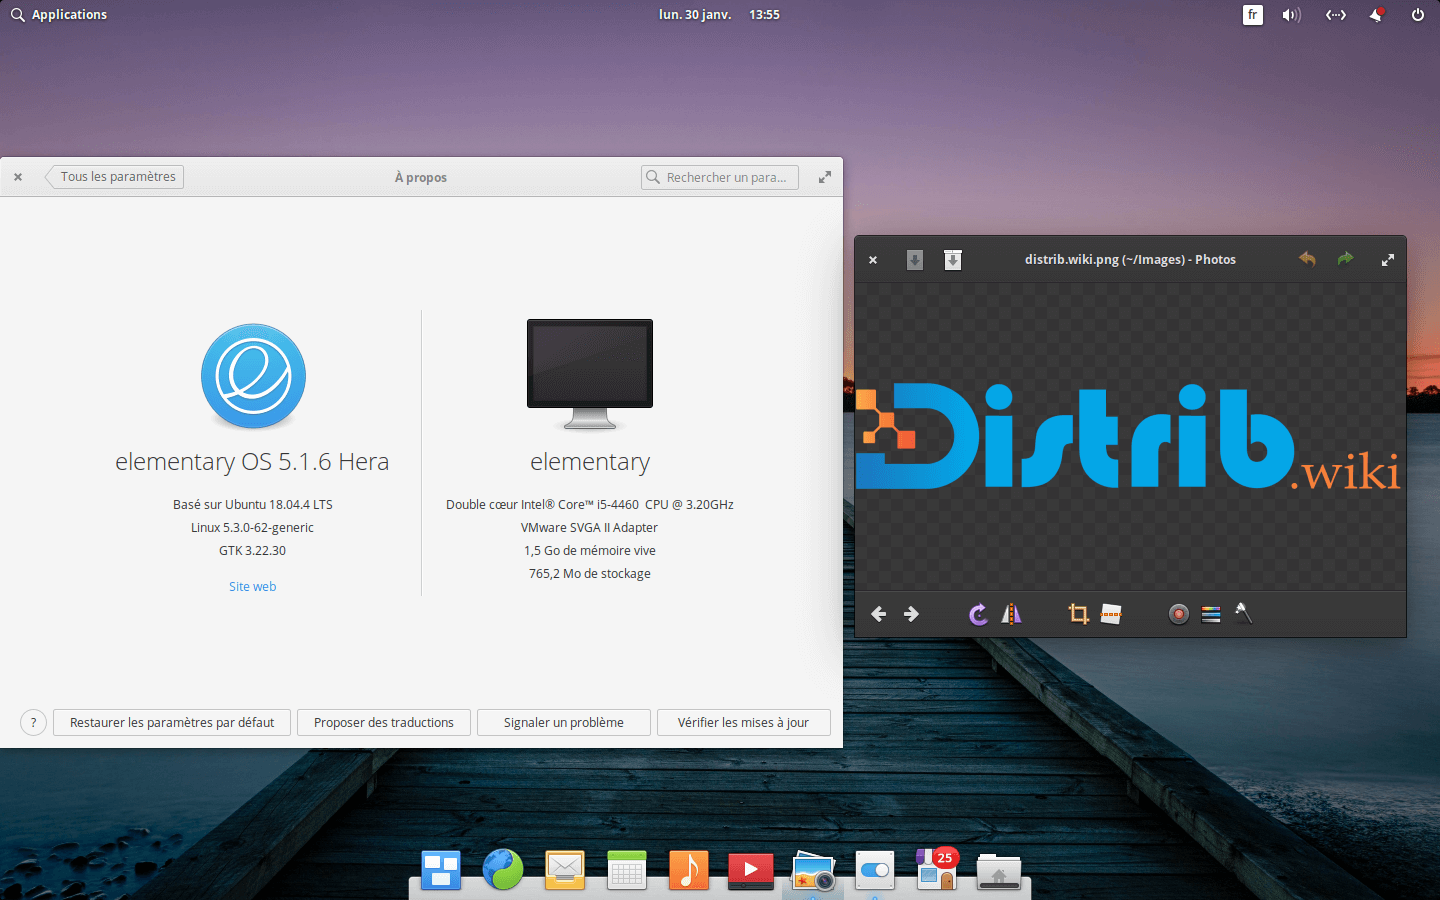
Task: Open the color Adjust tool in Photos
Action: 1211,614
